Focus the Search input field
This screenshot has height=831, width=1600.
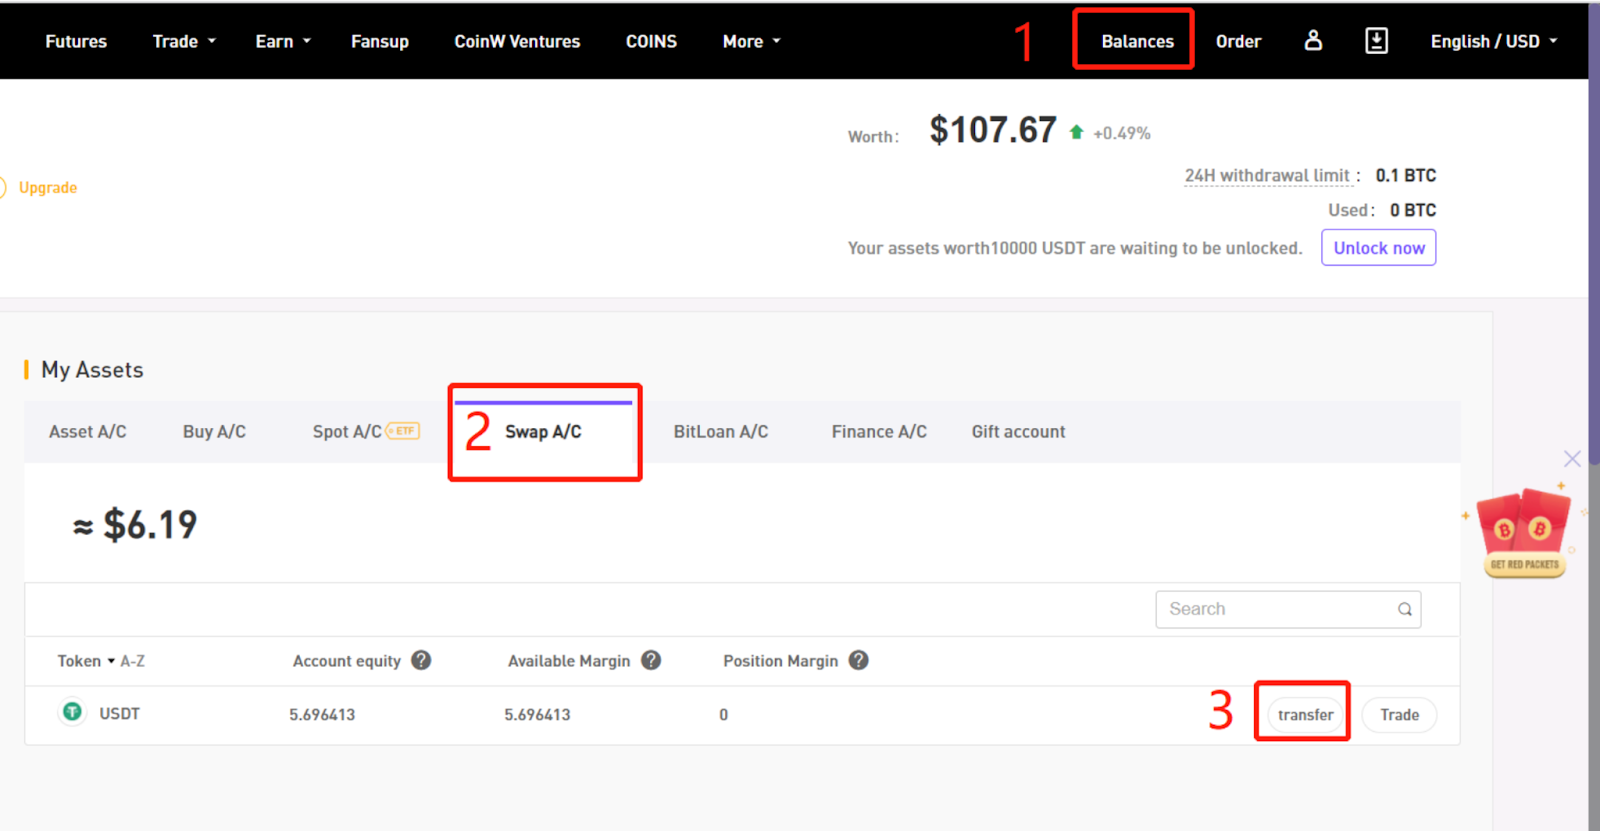tap(1288, 609)
